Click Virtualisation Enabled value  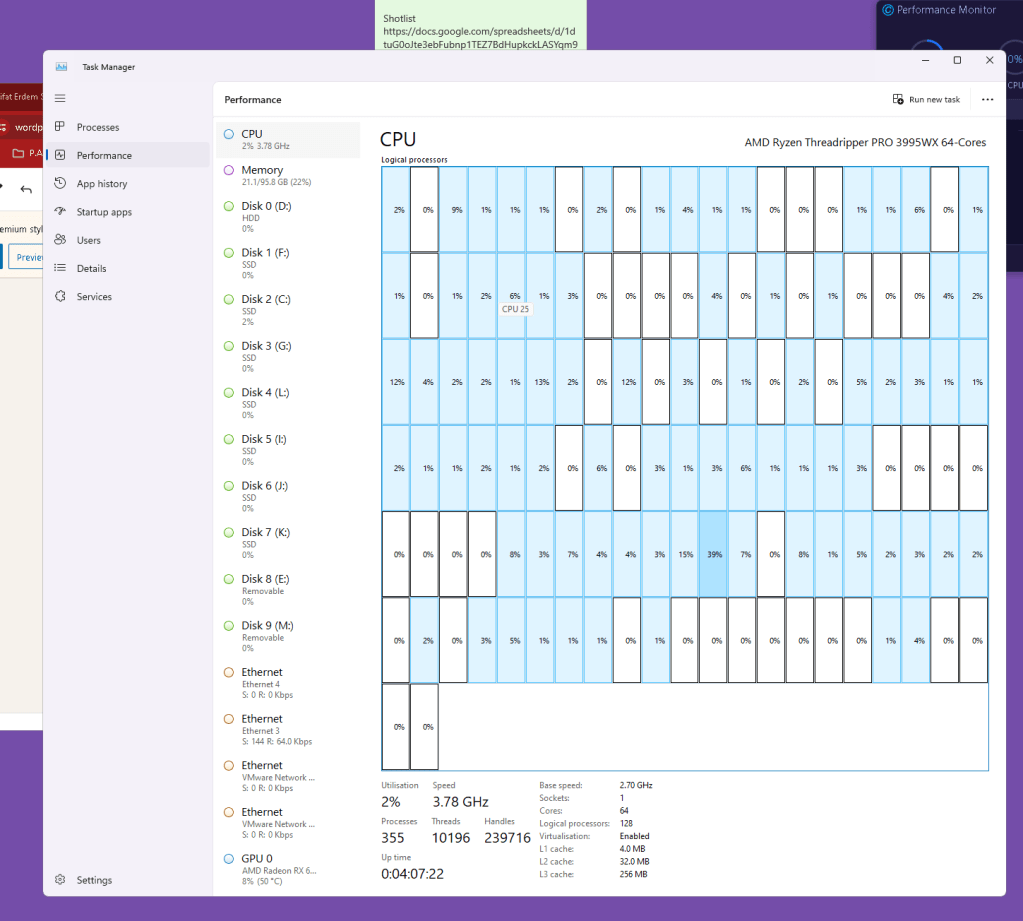[634, 836]
